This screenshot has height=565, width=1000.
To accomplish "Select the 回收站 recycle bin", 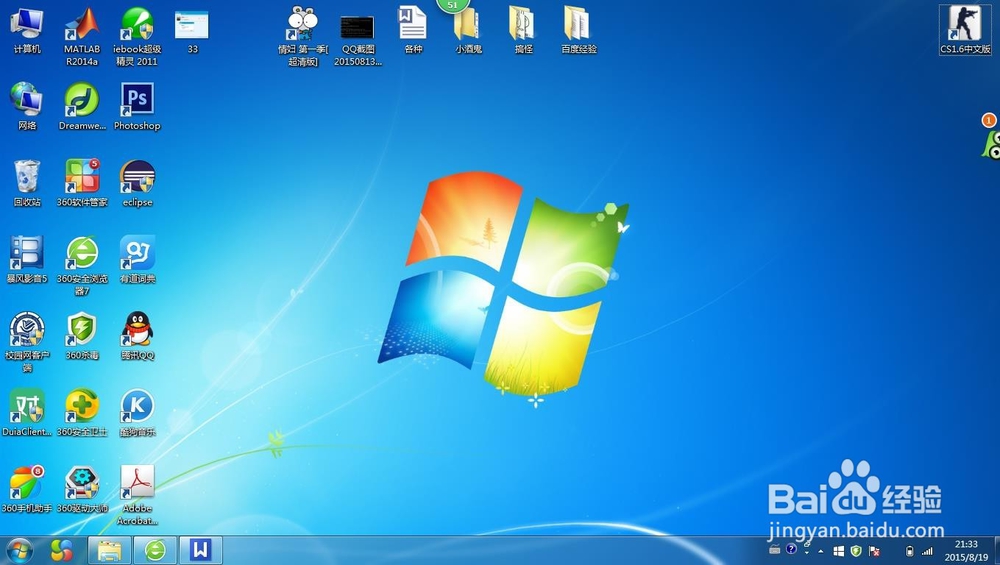I will 27,184.
